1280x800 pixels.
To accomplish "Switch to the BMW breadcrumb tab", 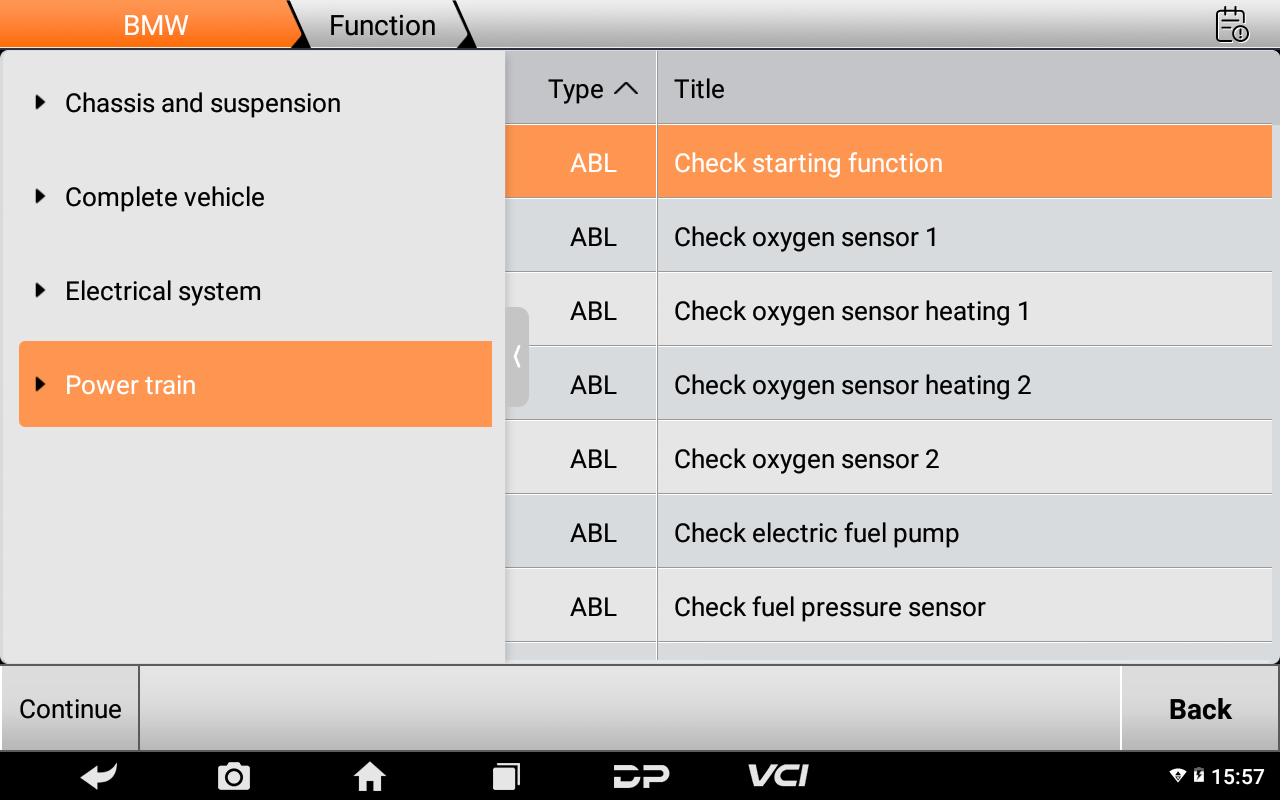I will (155, 25).
